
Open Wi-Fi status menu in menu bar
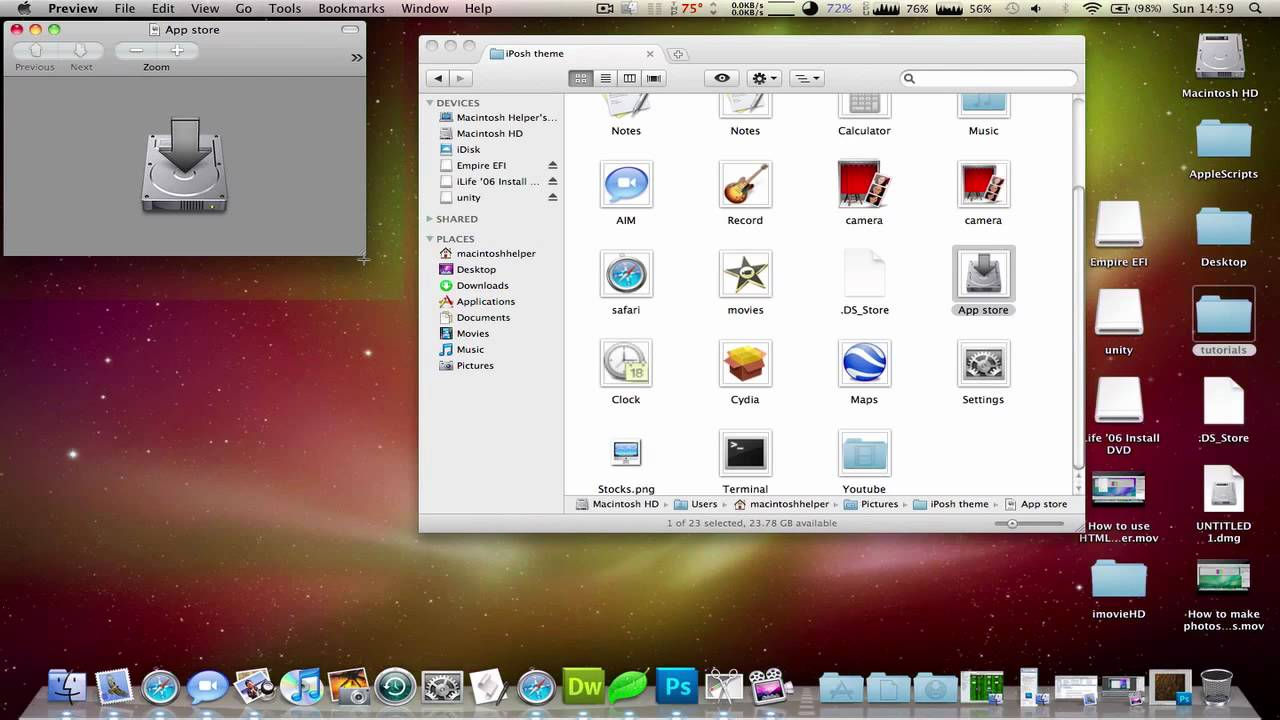coord(1091,8)
